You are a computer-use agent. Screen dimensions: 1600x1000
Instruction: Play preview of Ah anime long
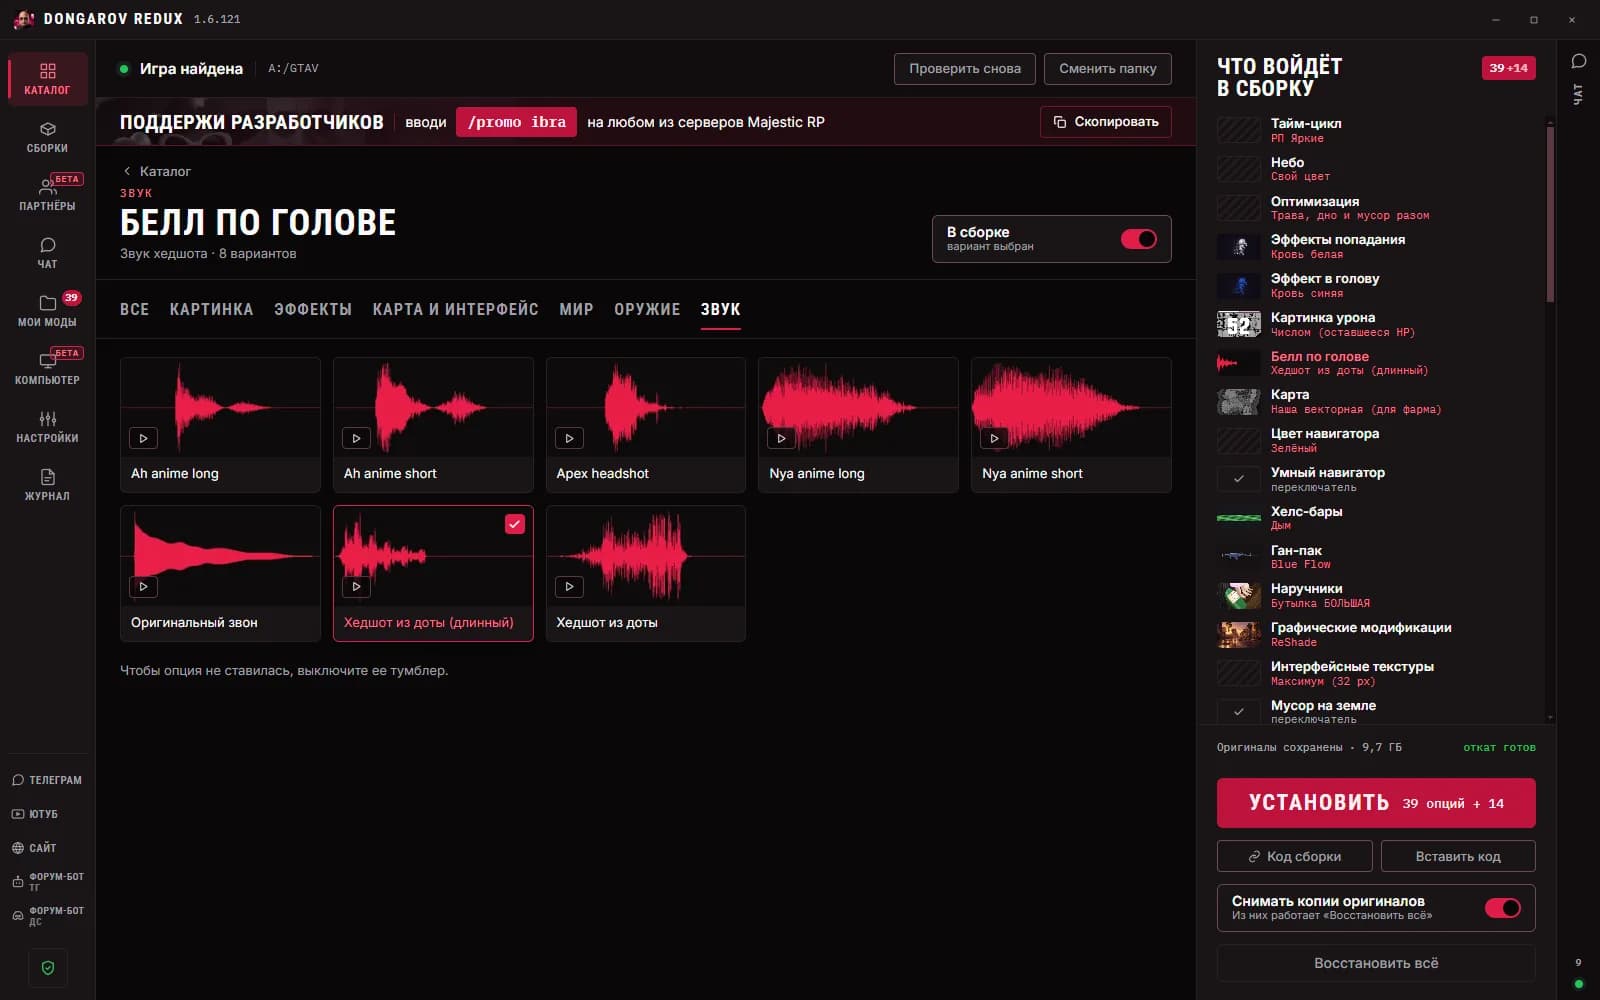pos(143,438)
